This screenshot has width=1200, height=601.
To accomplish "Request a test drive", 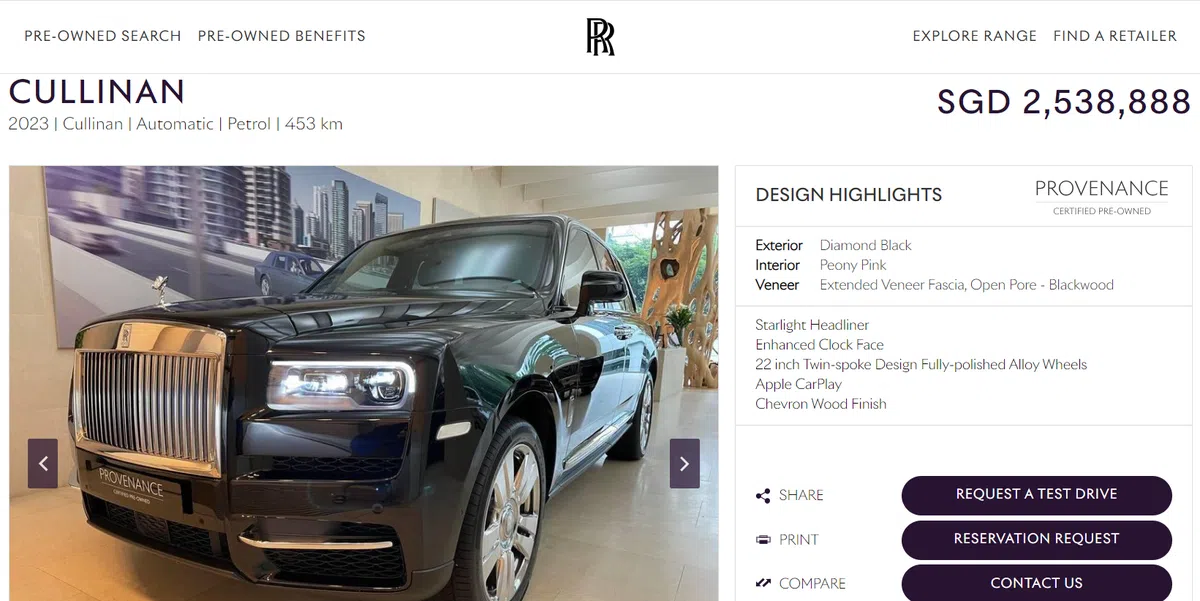I will click(1036, 495).
